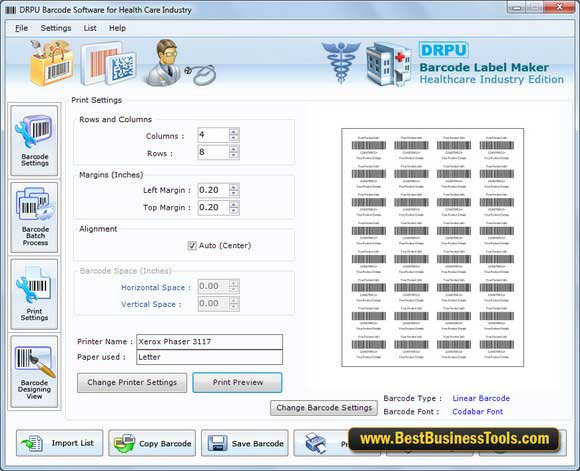Click the Paper used text field

[209, 357]
